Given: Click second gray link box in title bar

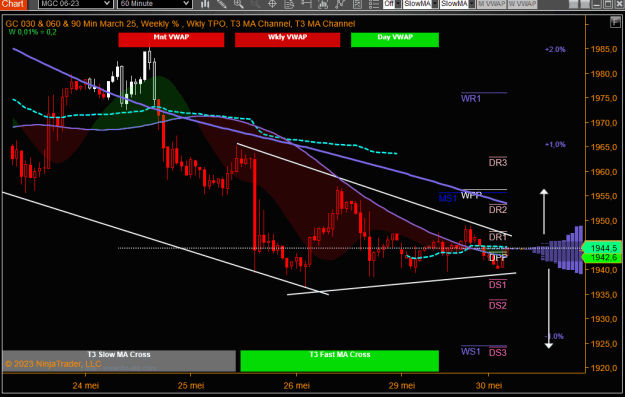Looking at the screenshot, I should pos(584,4).
